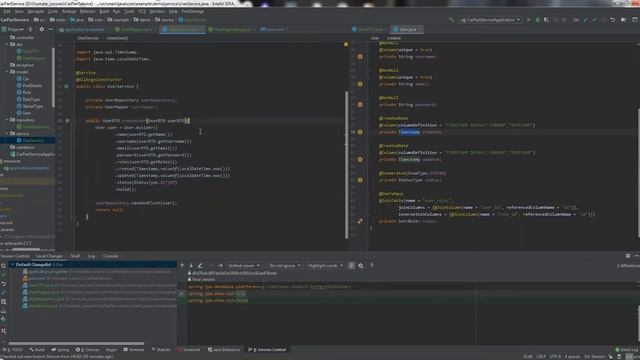Click the 'return null;' line in UserService
This screenshot has height=360, width=640.
coord(109,210)
